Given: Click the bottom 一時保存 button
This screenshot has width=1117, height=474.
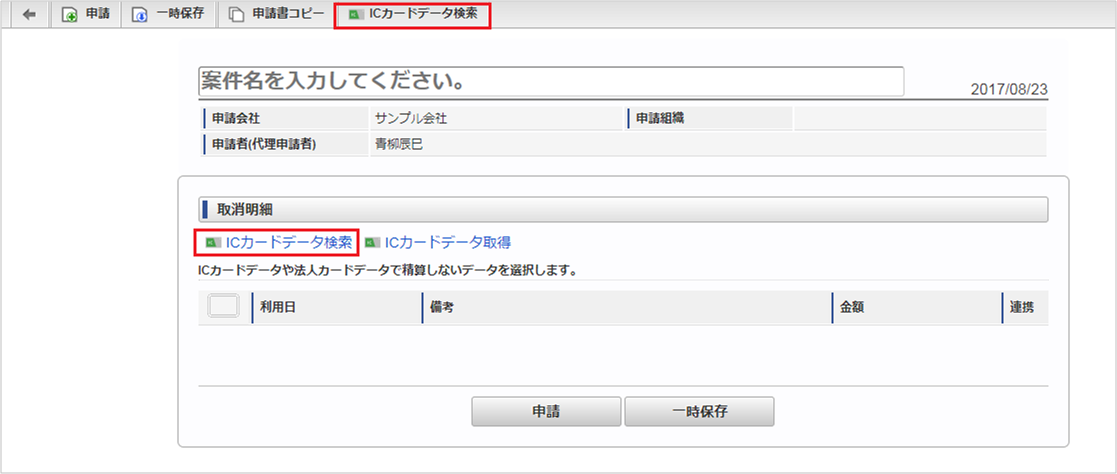Looking at the screenshot, I should (x=699, y=411).
